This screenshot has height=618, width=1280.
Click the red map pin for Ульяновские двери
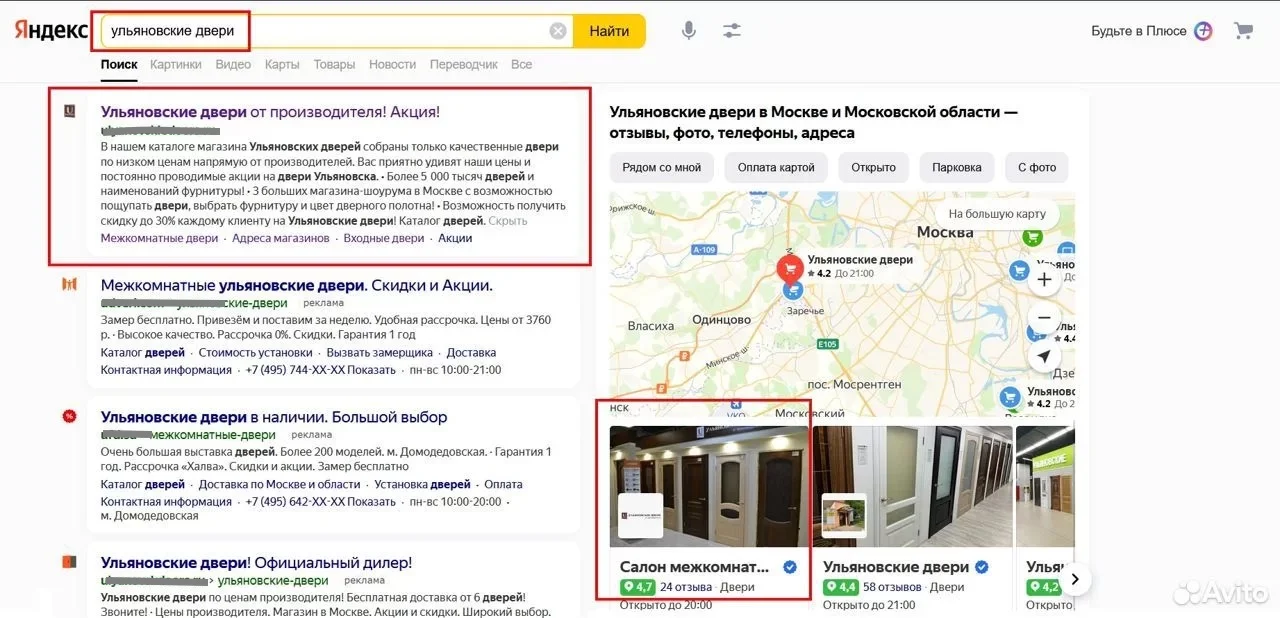coord(790,267)
